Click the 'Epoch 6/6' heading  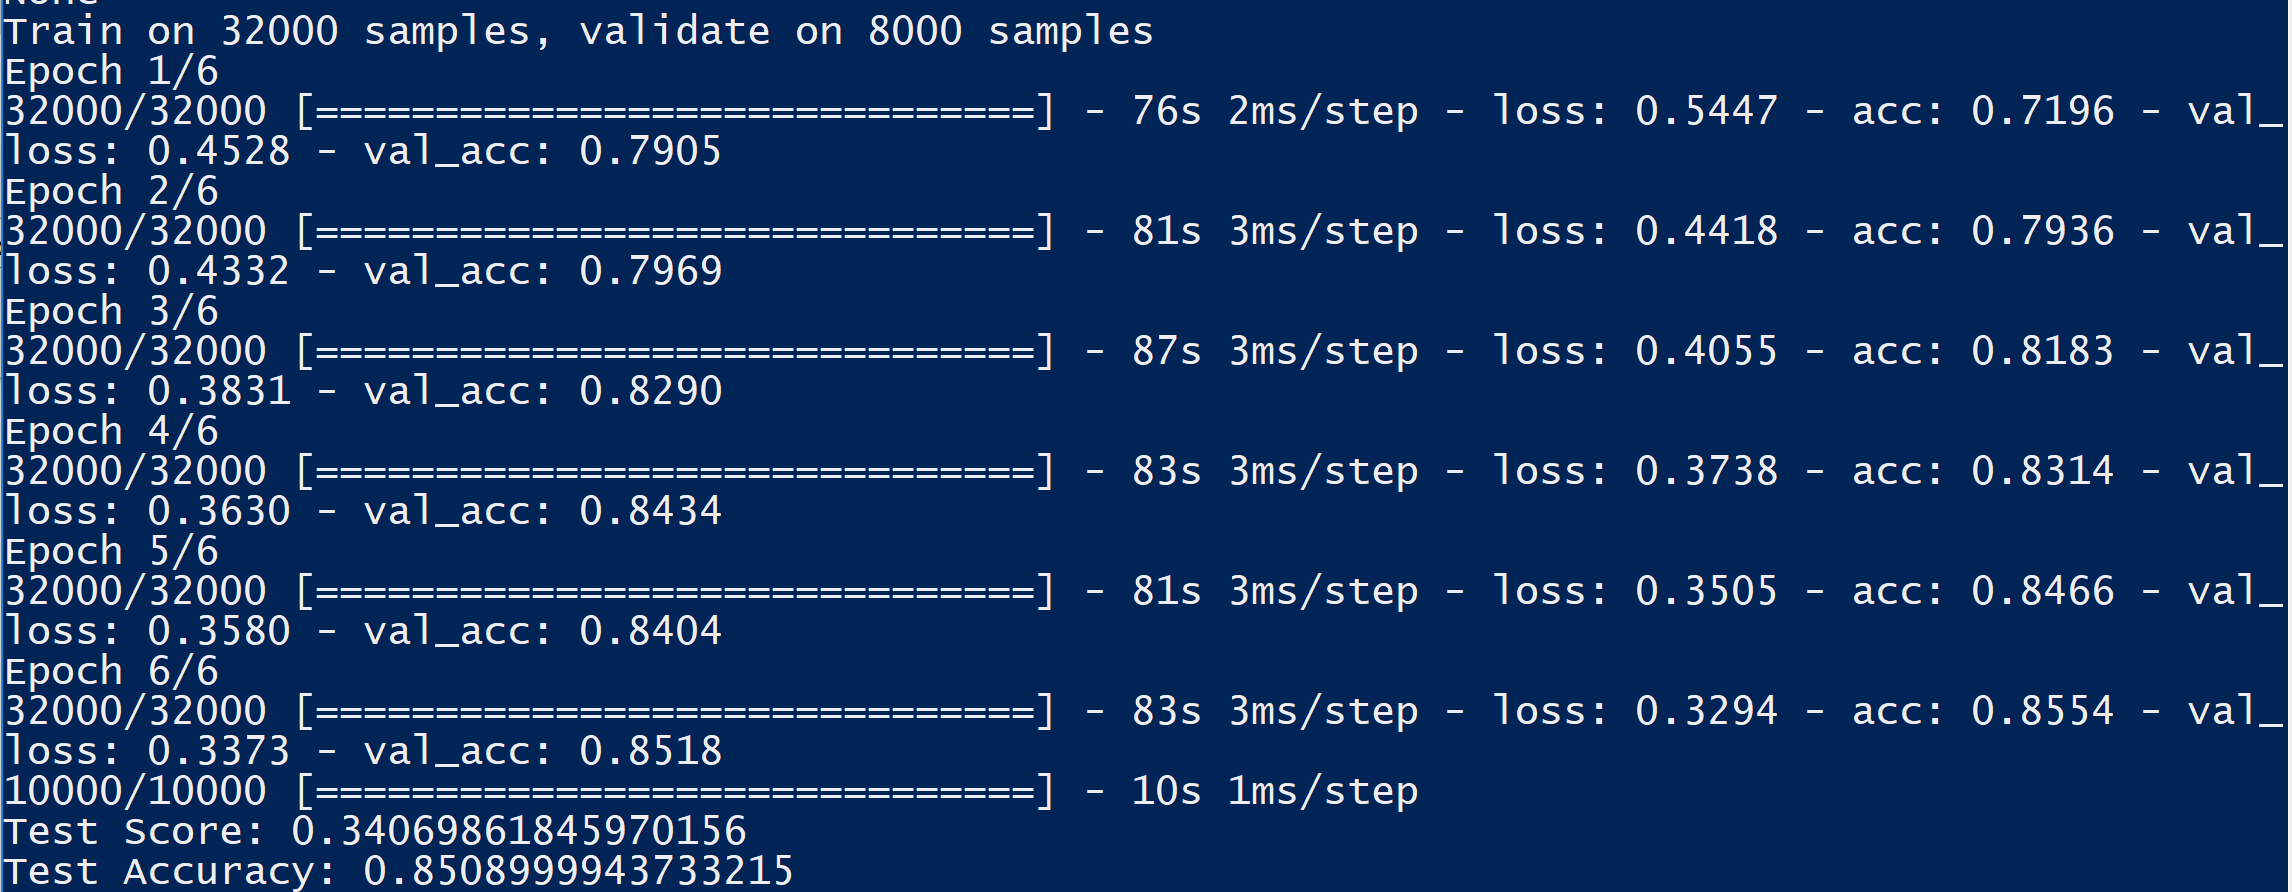point(111,672)
